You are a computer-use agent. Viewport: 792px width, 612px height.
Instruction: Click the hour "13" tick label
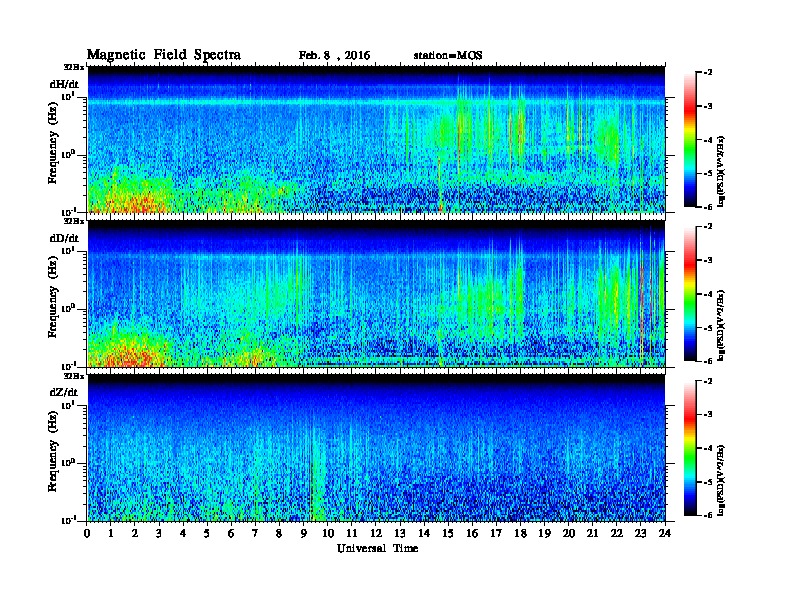pos(400,533)
